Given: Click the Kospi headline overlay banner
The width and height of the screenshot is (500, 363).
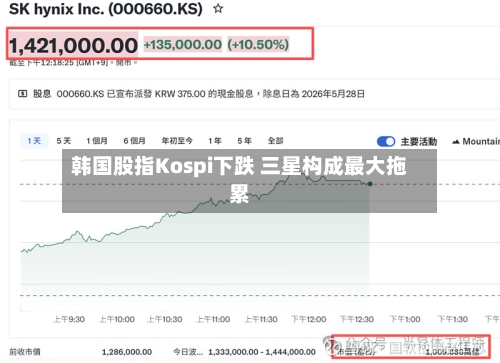Looking at the screenshot, I should click(249, 181).
